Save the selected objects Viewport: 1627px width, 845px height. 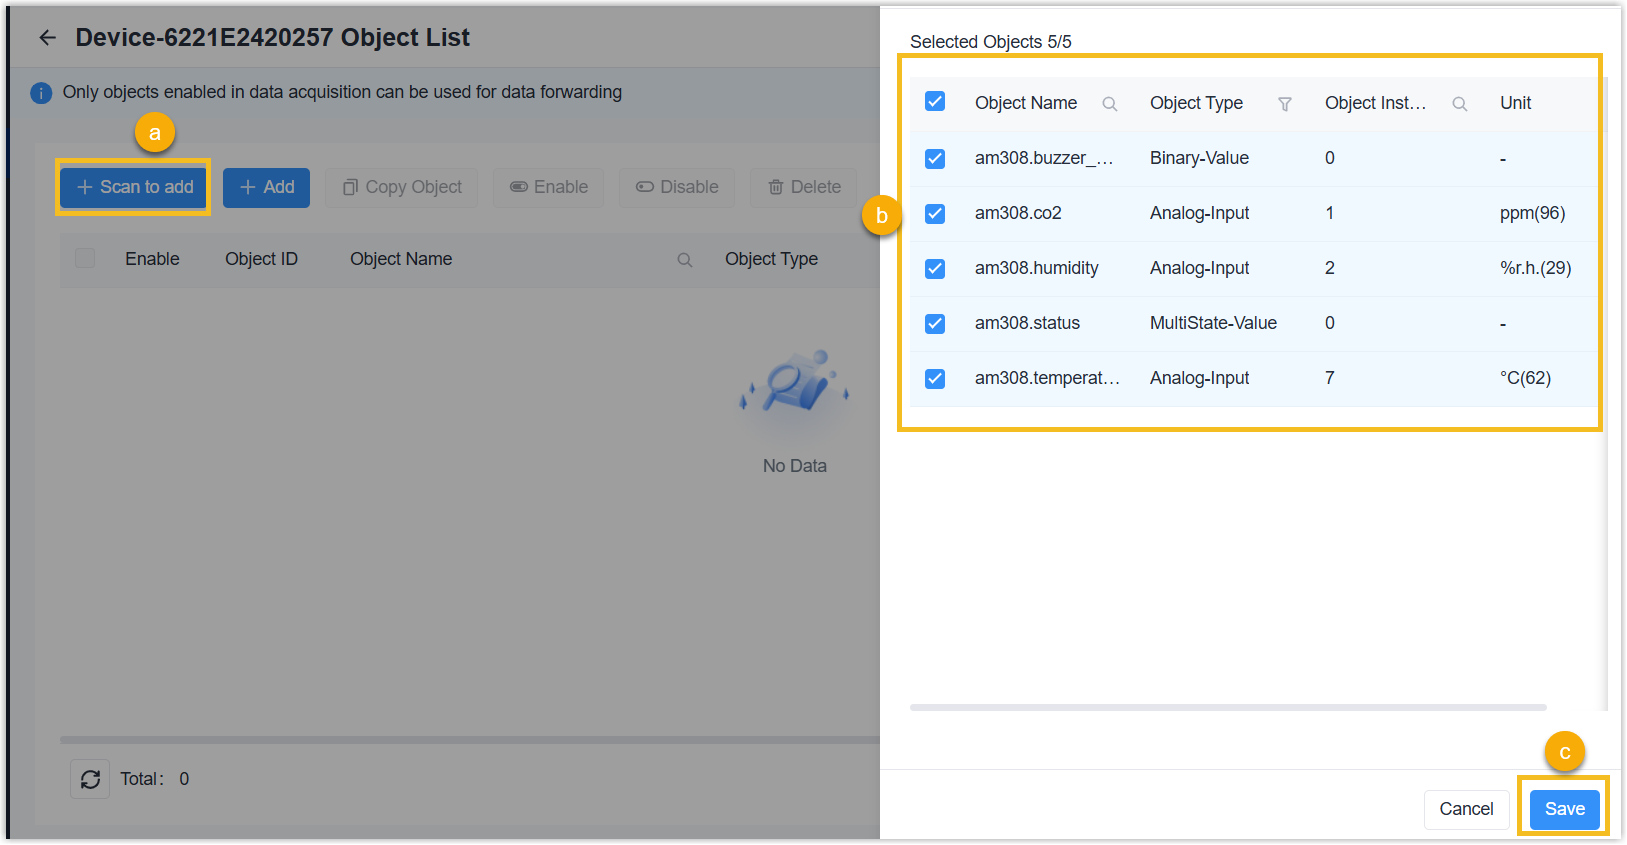pyautogui.click(x=1564, y=809)
